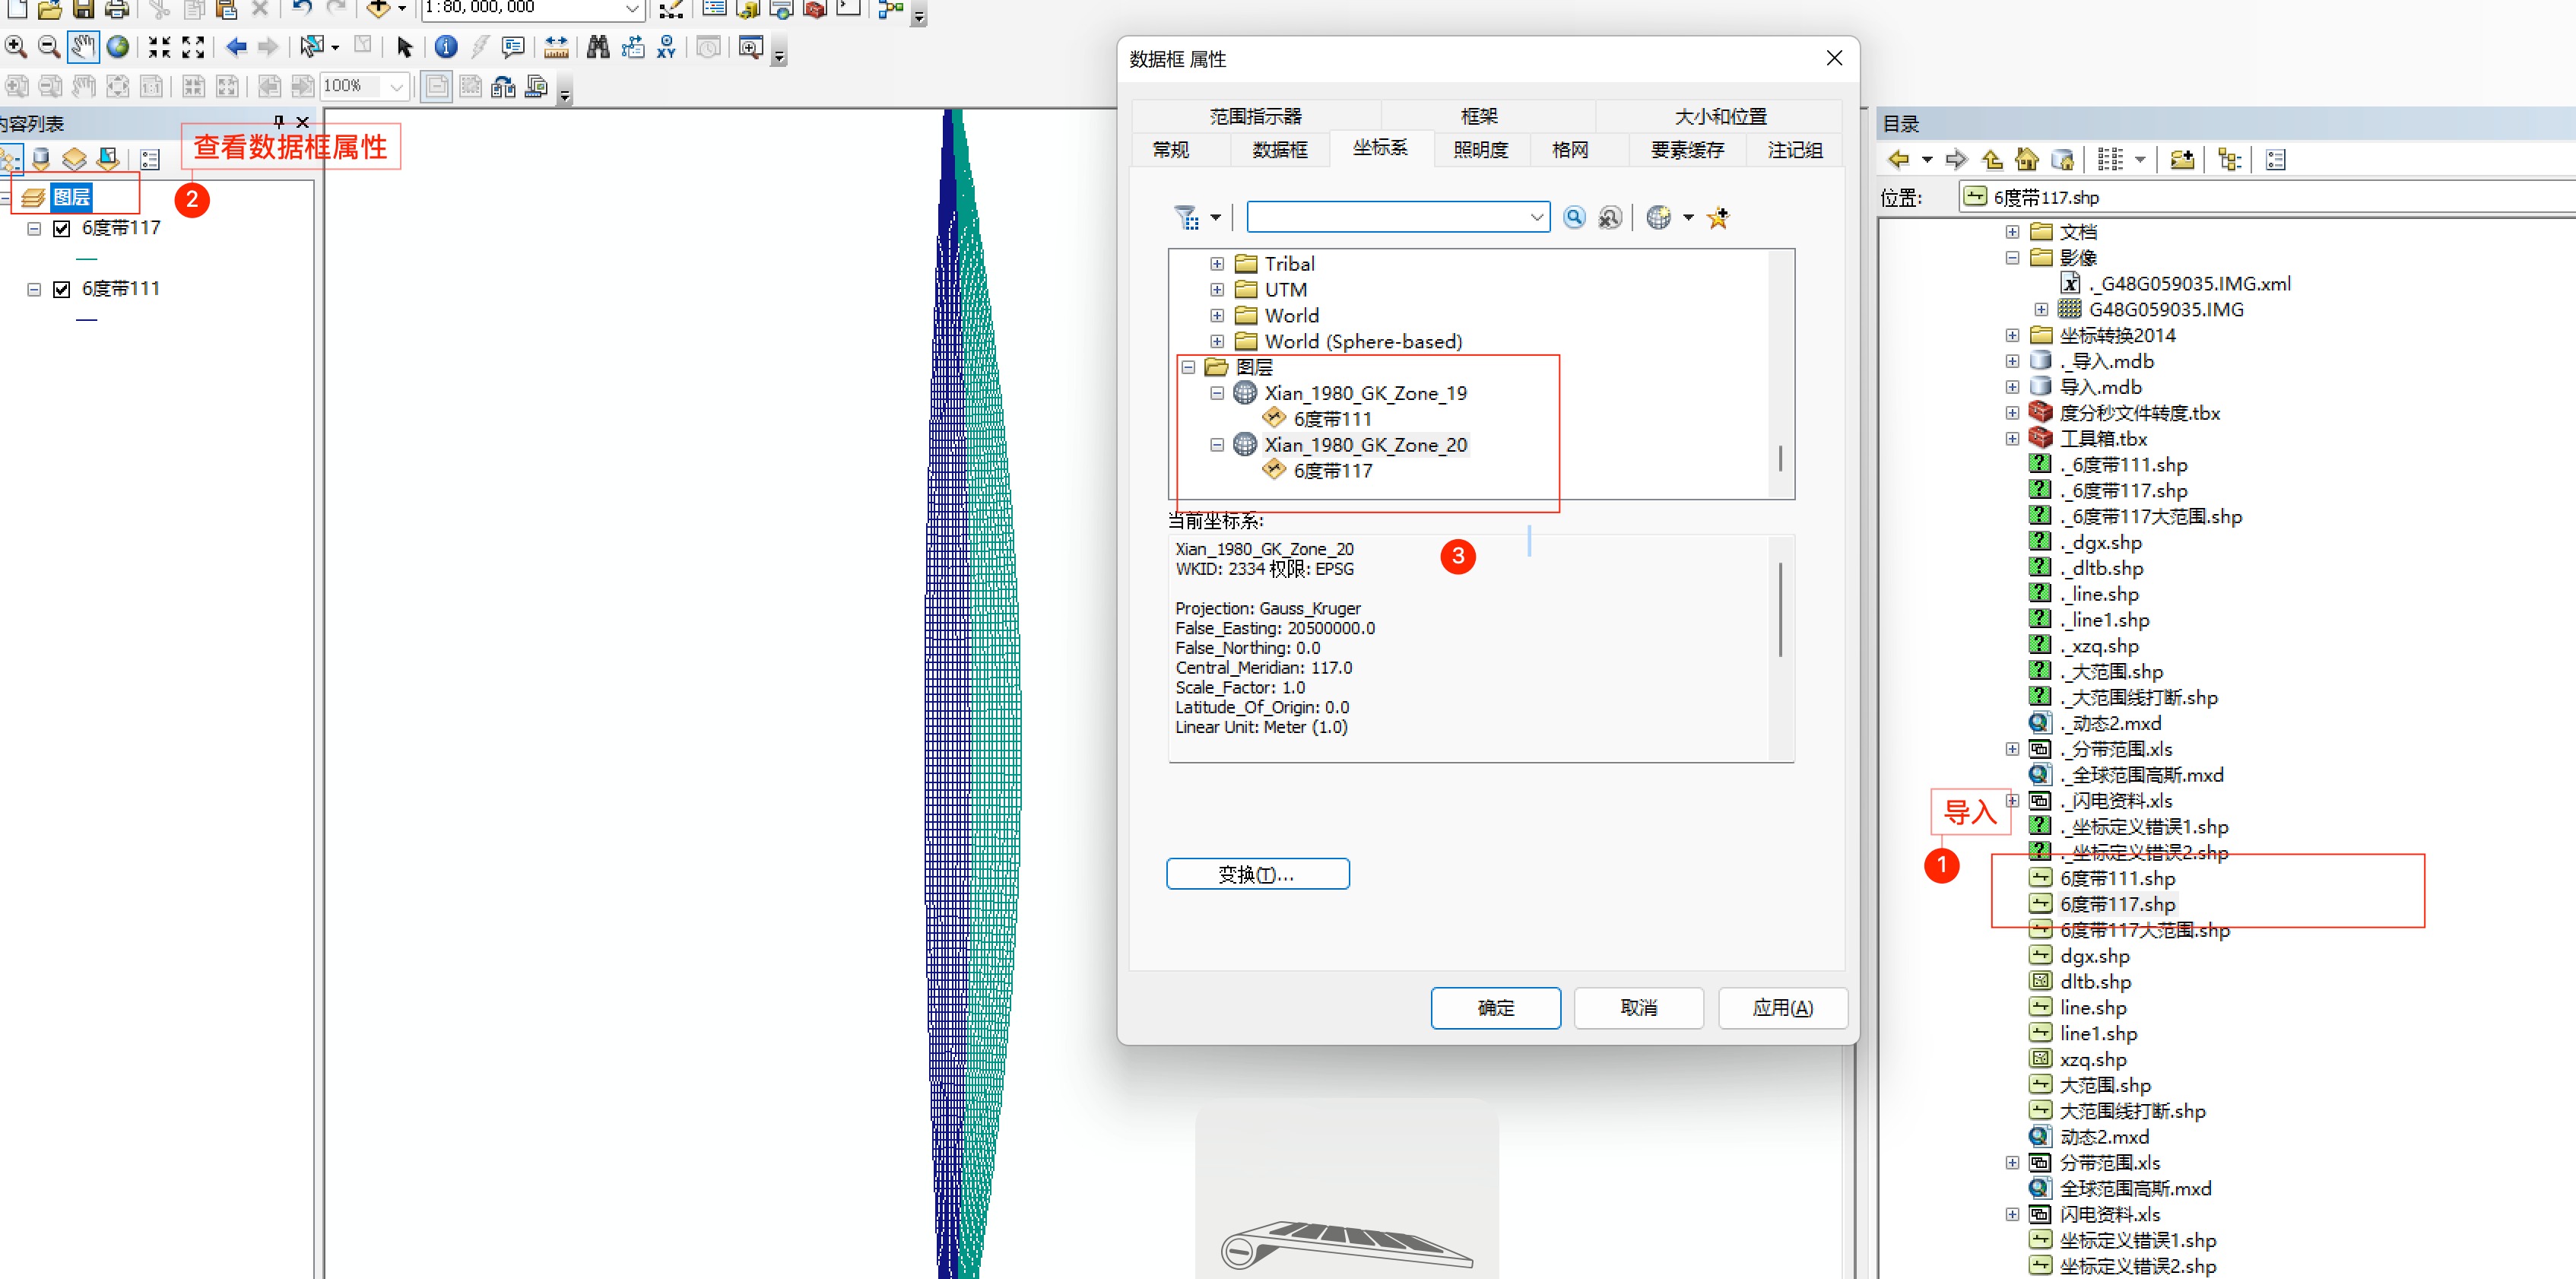Click the Fixed Zoom In toolbar icon
The image size is (2576, 1279).
point(159,46)
